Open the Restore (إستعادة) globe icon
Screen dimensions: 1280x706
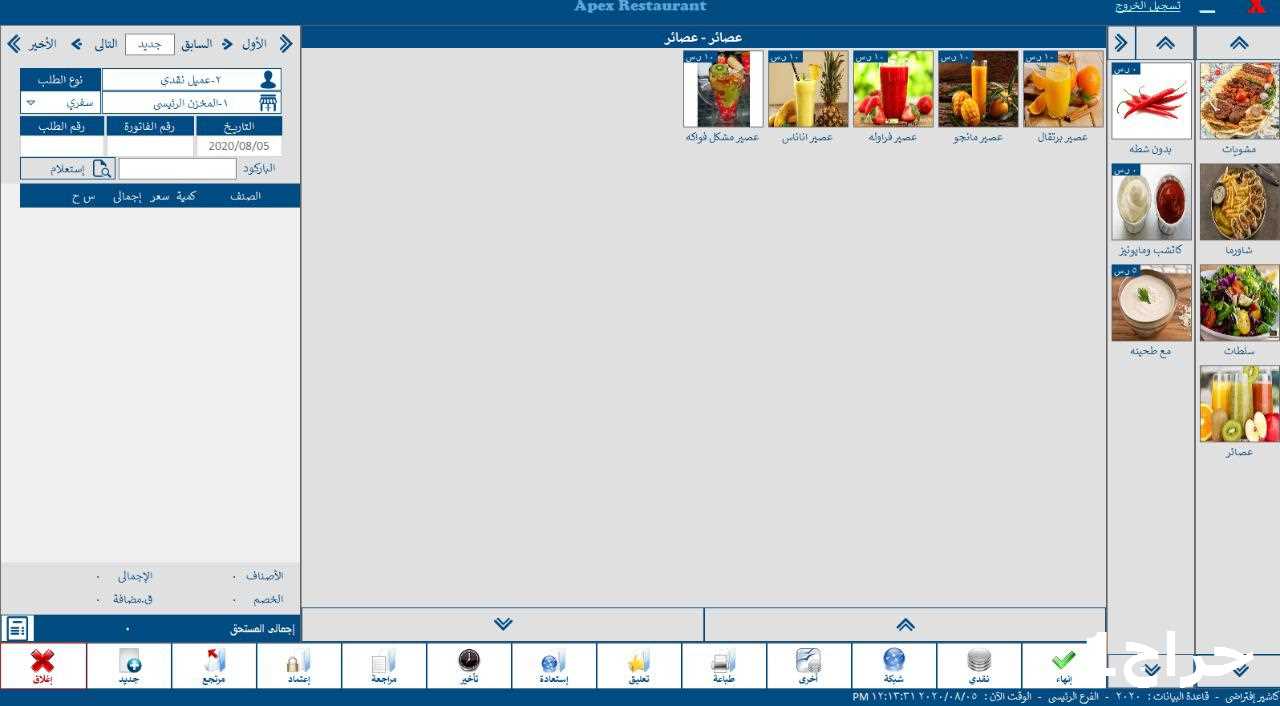tap(553, 665)
